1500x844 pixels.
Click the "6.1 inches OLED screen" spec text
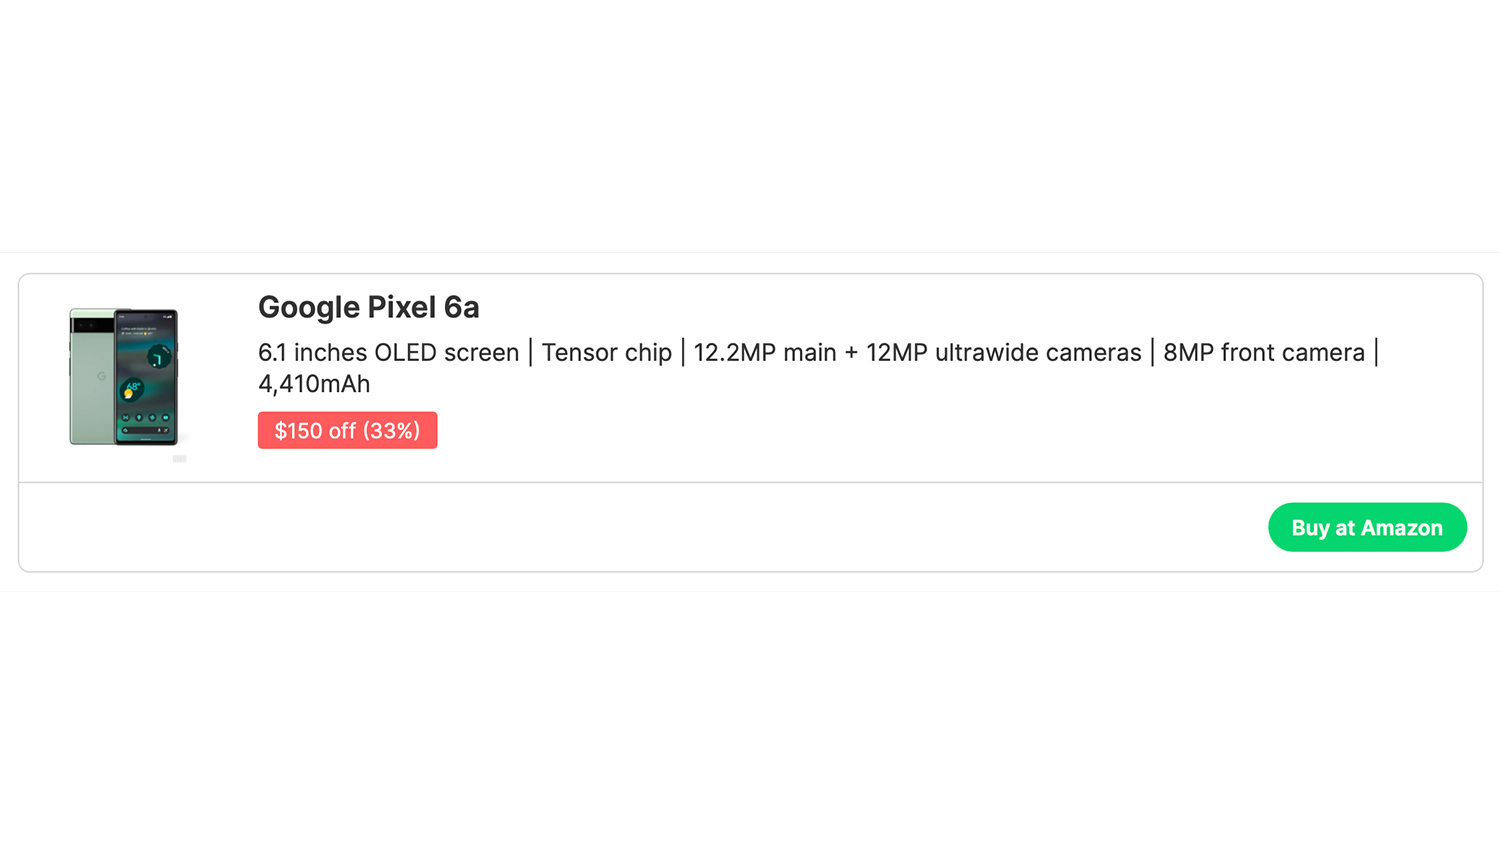pyautogui.click(x=388, y=353)
